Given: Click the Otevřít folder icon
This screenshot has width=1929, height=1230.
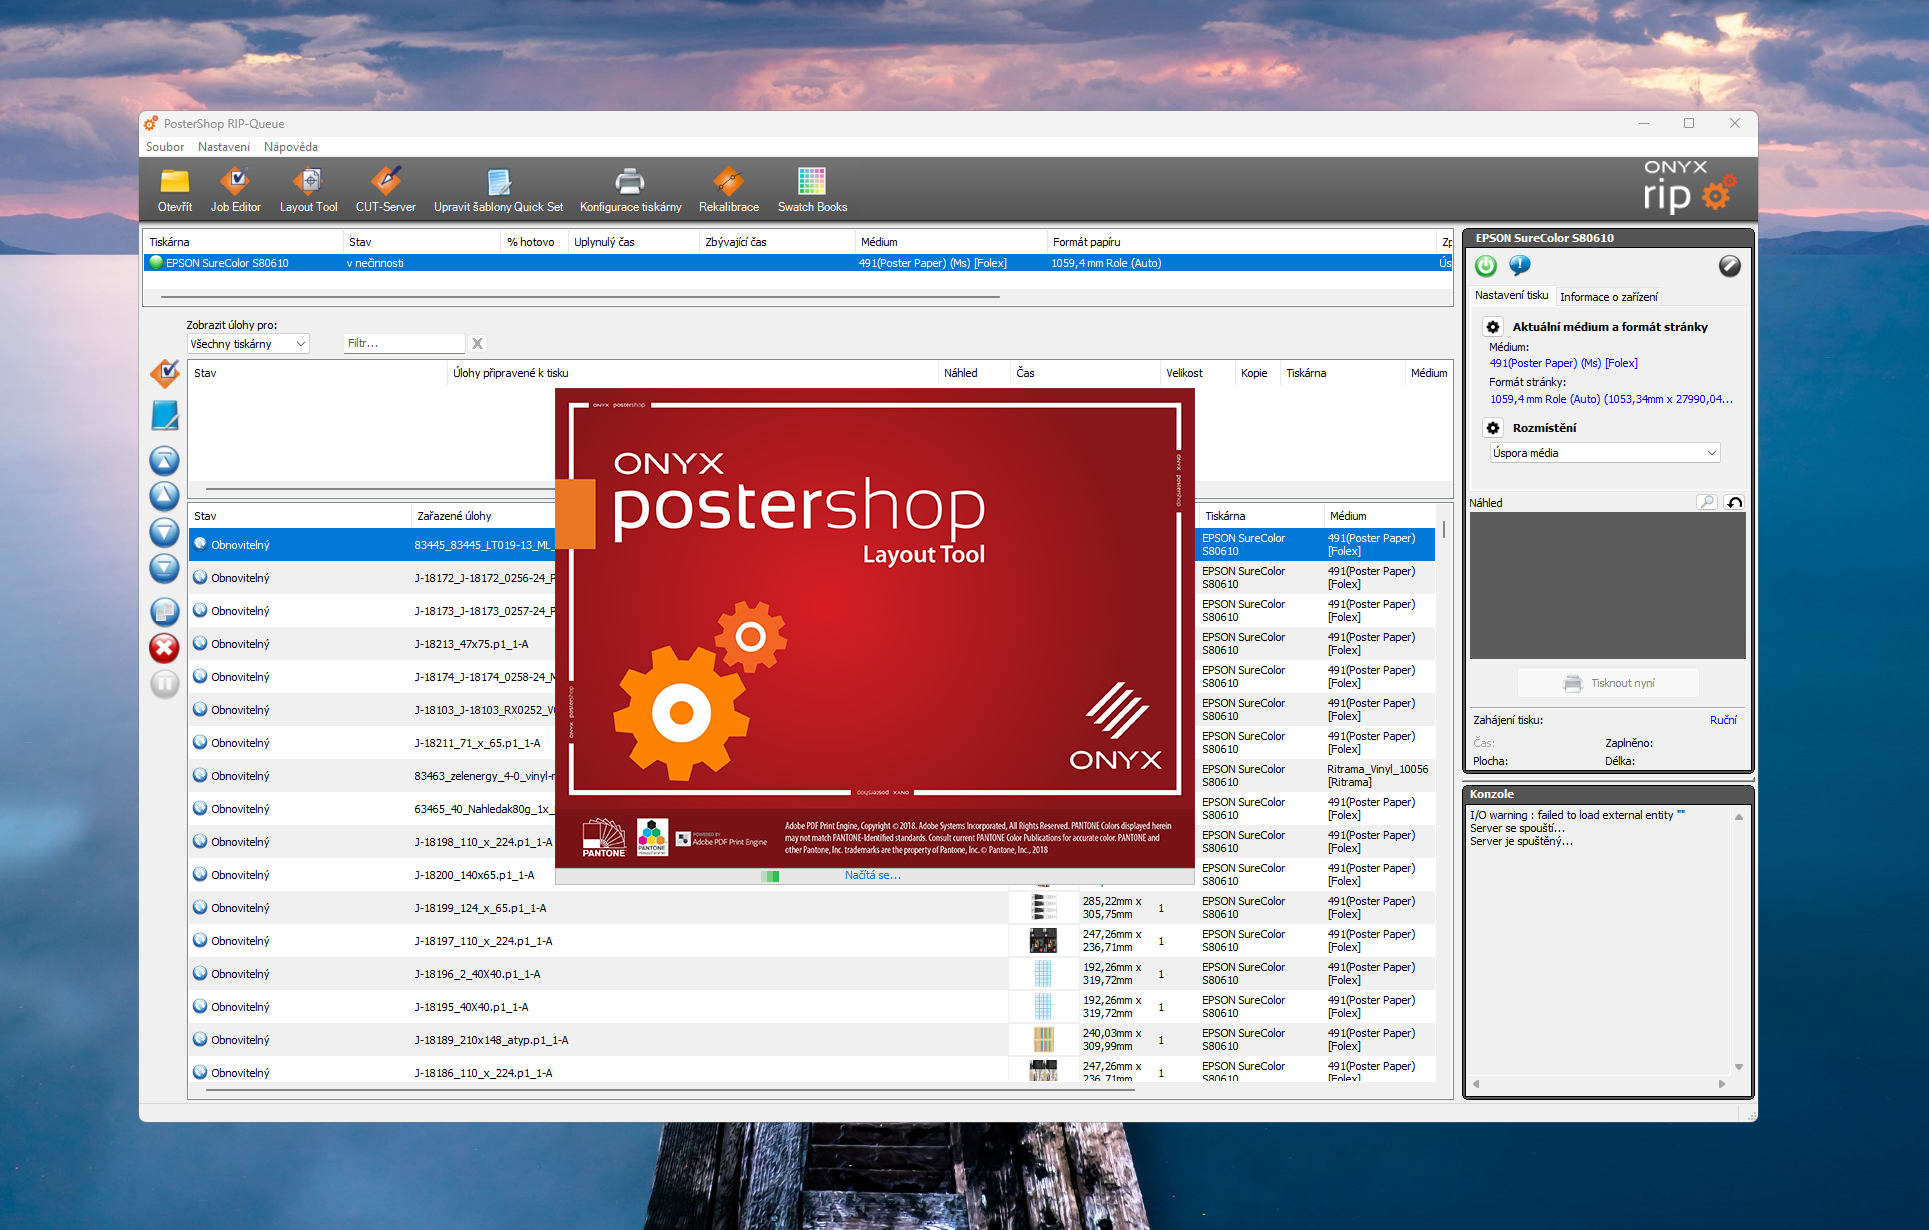Looking at the screenshot, I should pos(175,181).
